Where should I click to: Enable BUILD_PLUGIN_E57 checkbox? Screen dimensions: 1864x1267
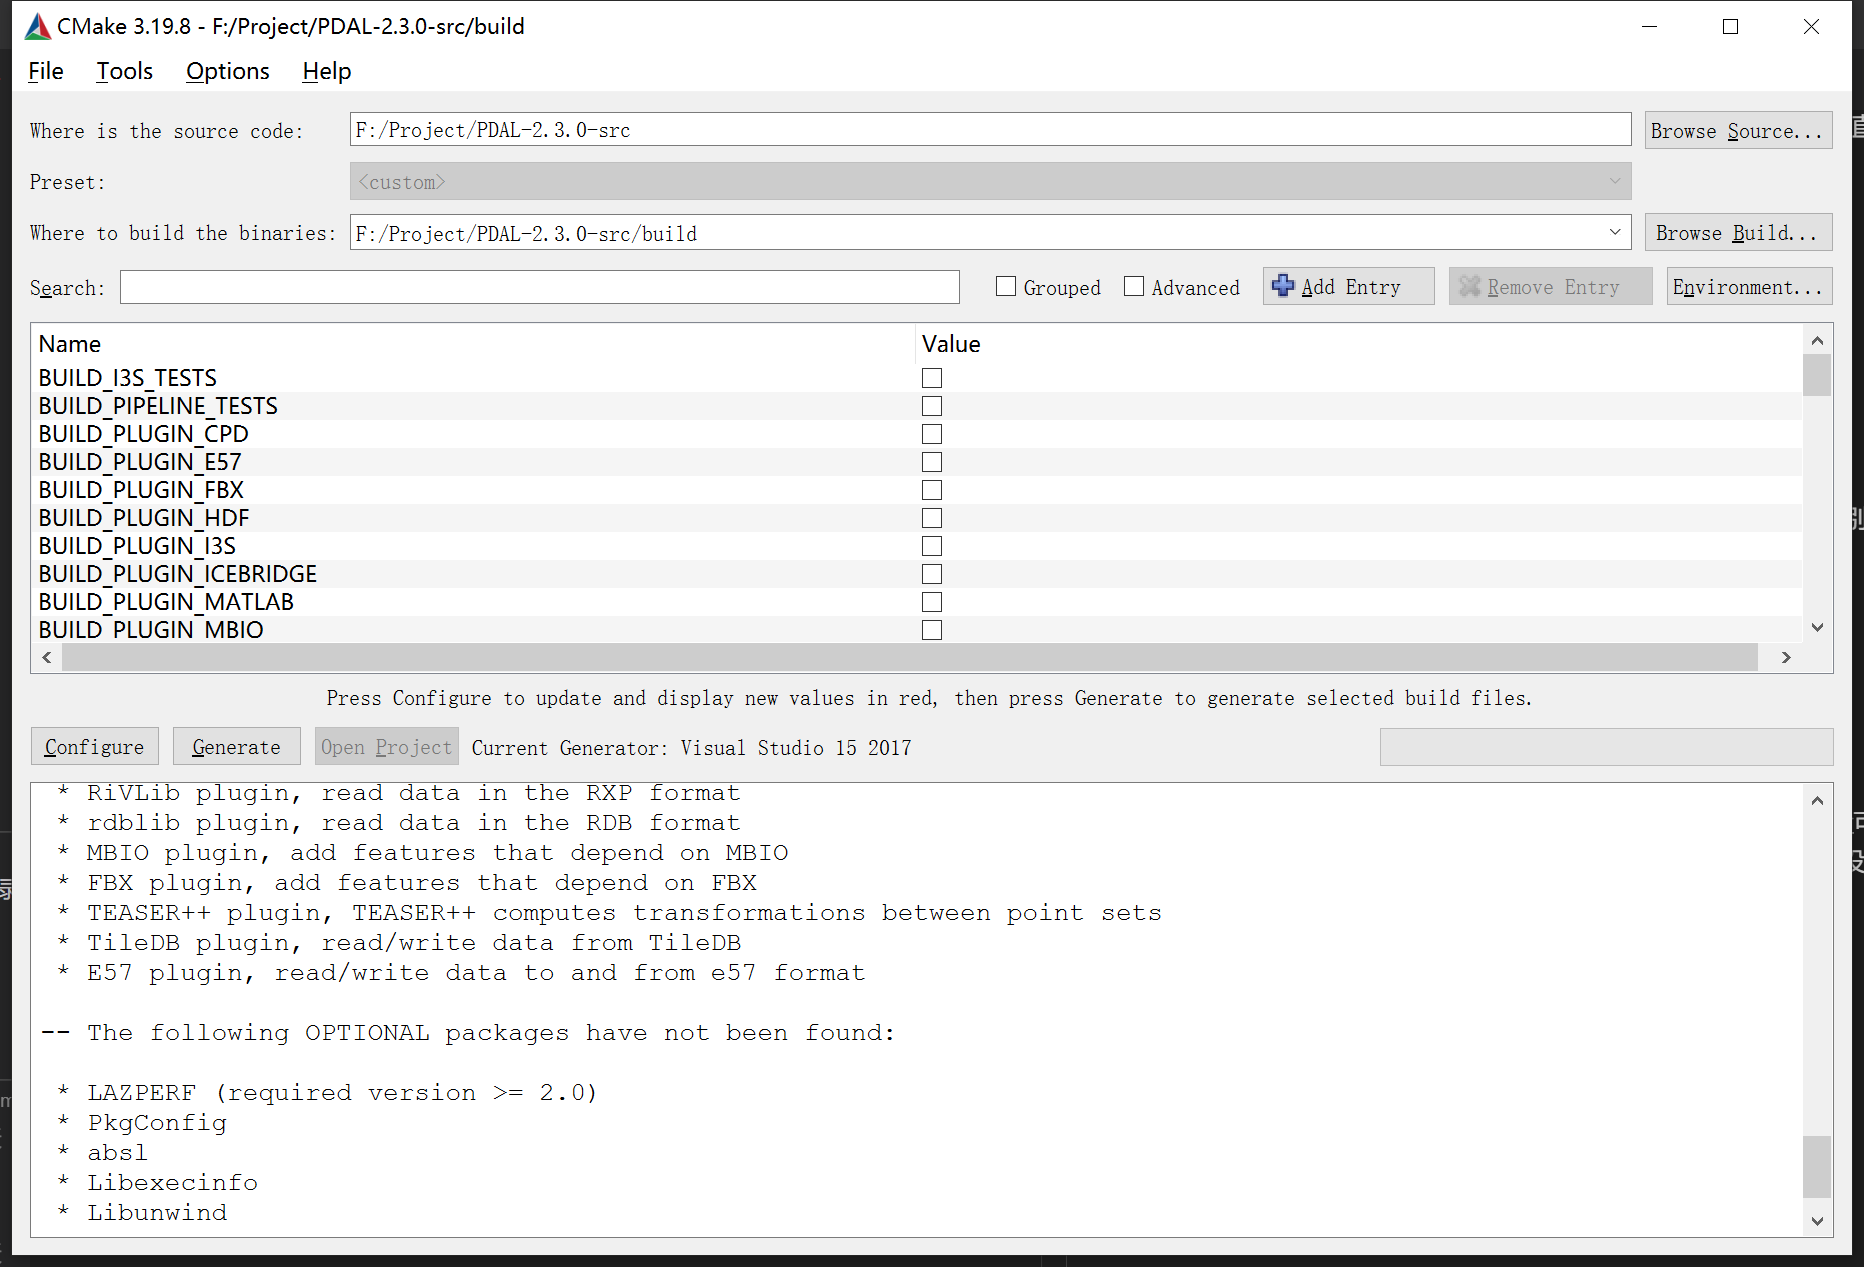(x=932, y=462)
